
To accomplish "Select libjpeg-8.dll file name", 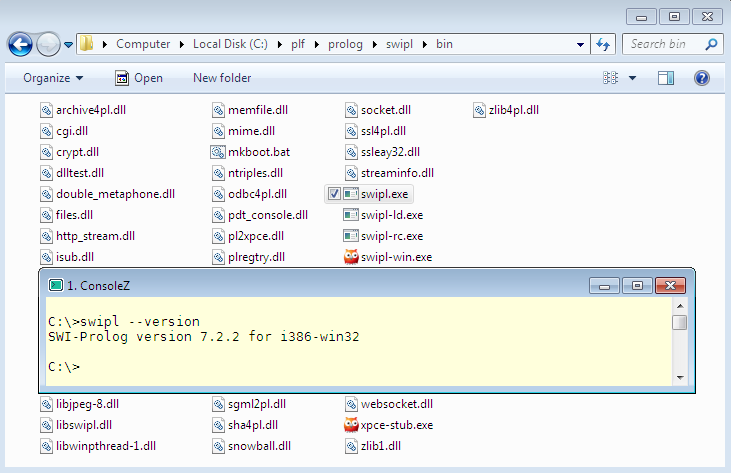I will pos(87,404).
